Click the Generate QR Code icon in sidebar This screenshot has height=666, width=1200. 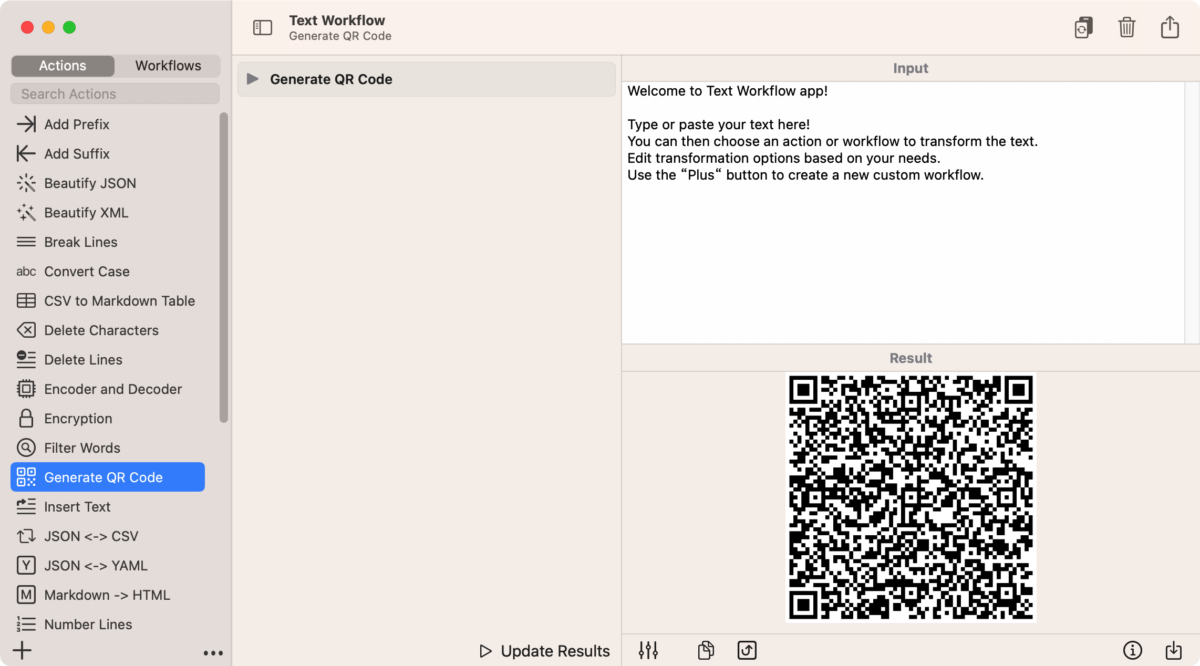(26, 477)
